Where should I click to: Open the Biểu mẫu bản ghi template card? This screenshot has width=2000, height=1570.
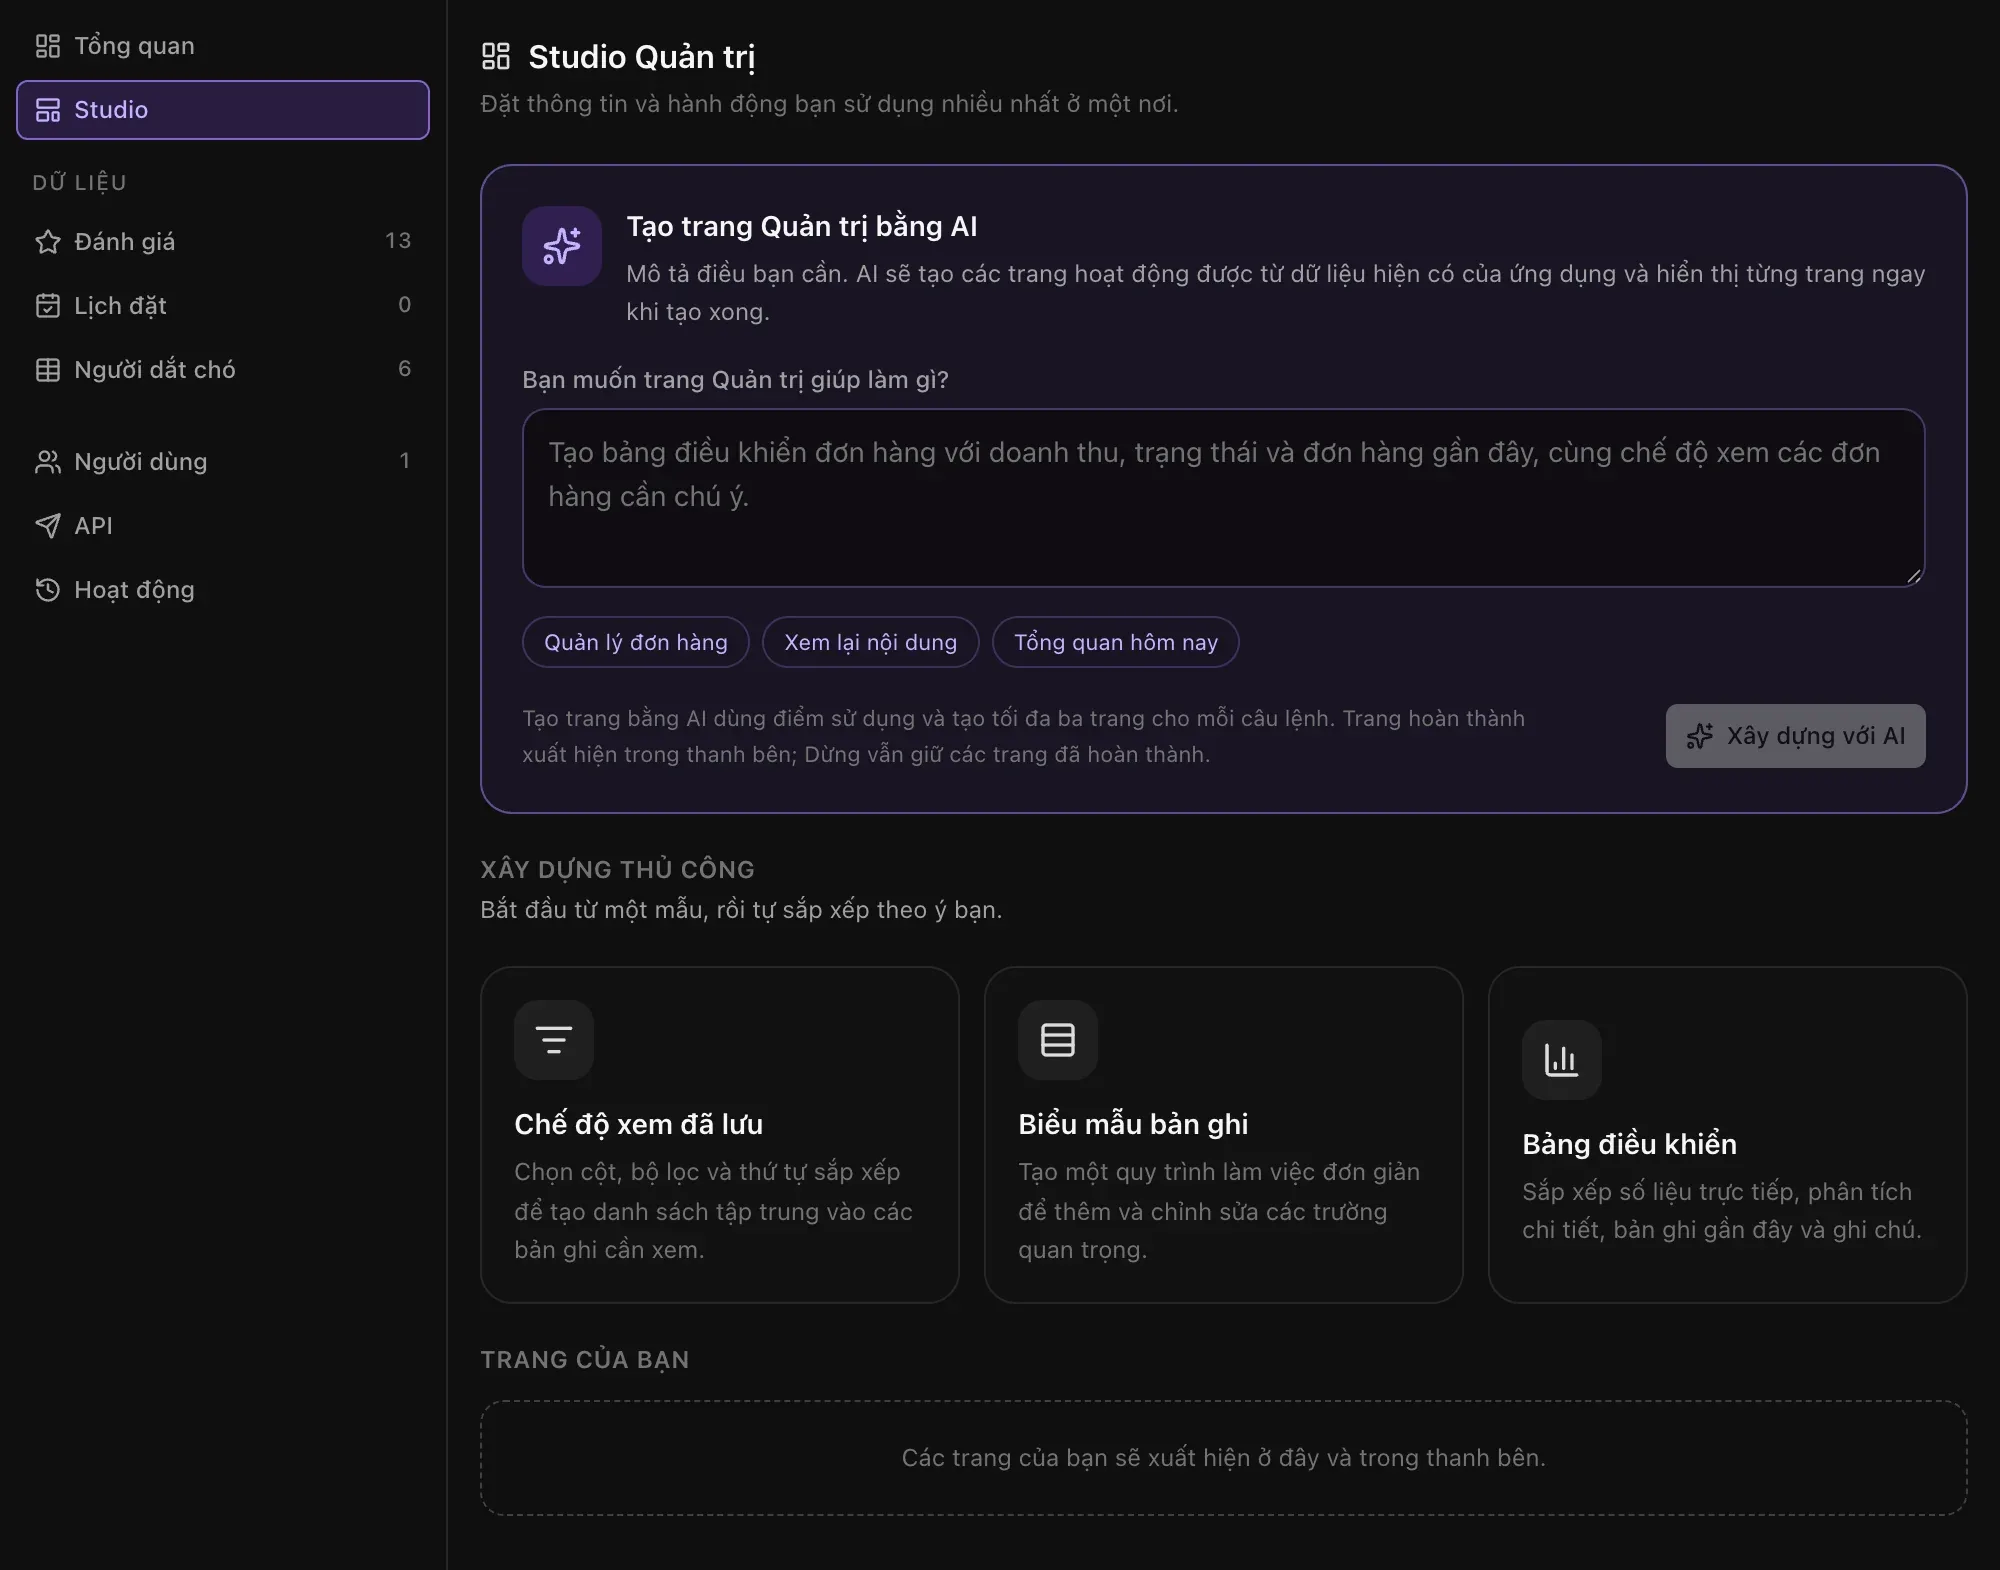1224,1135
